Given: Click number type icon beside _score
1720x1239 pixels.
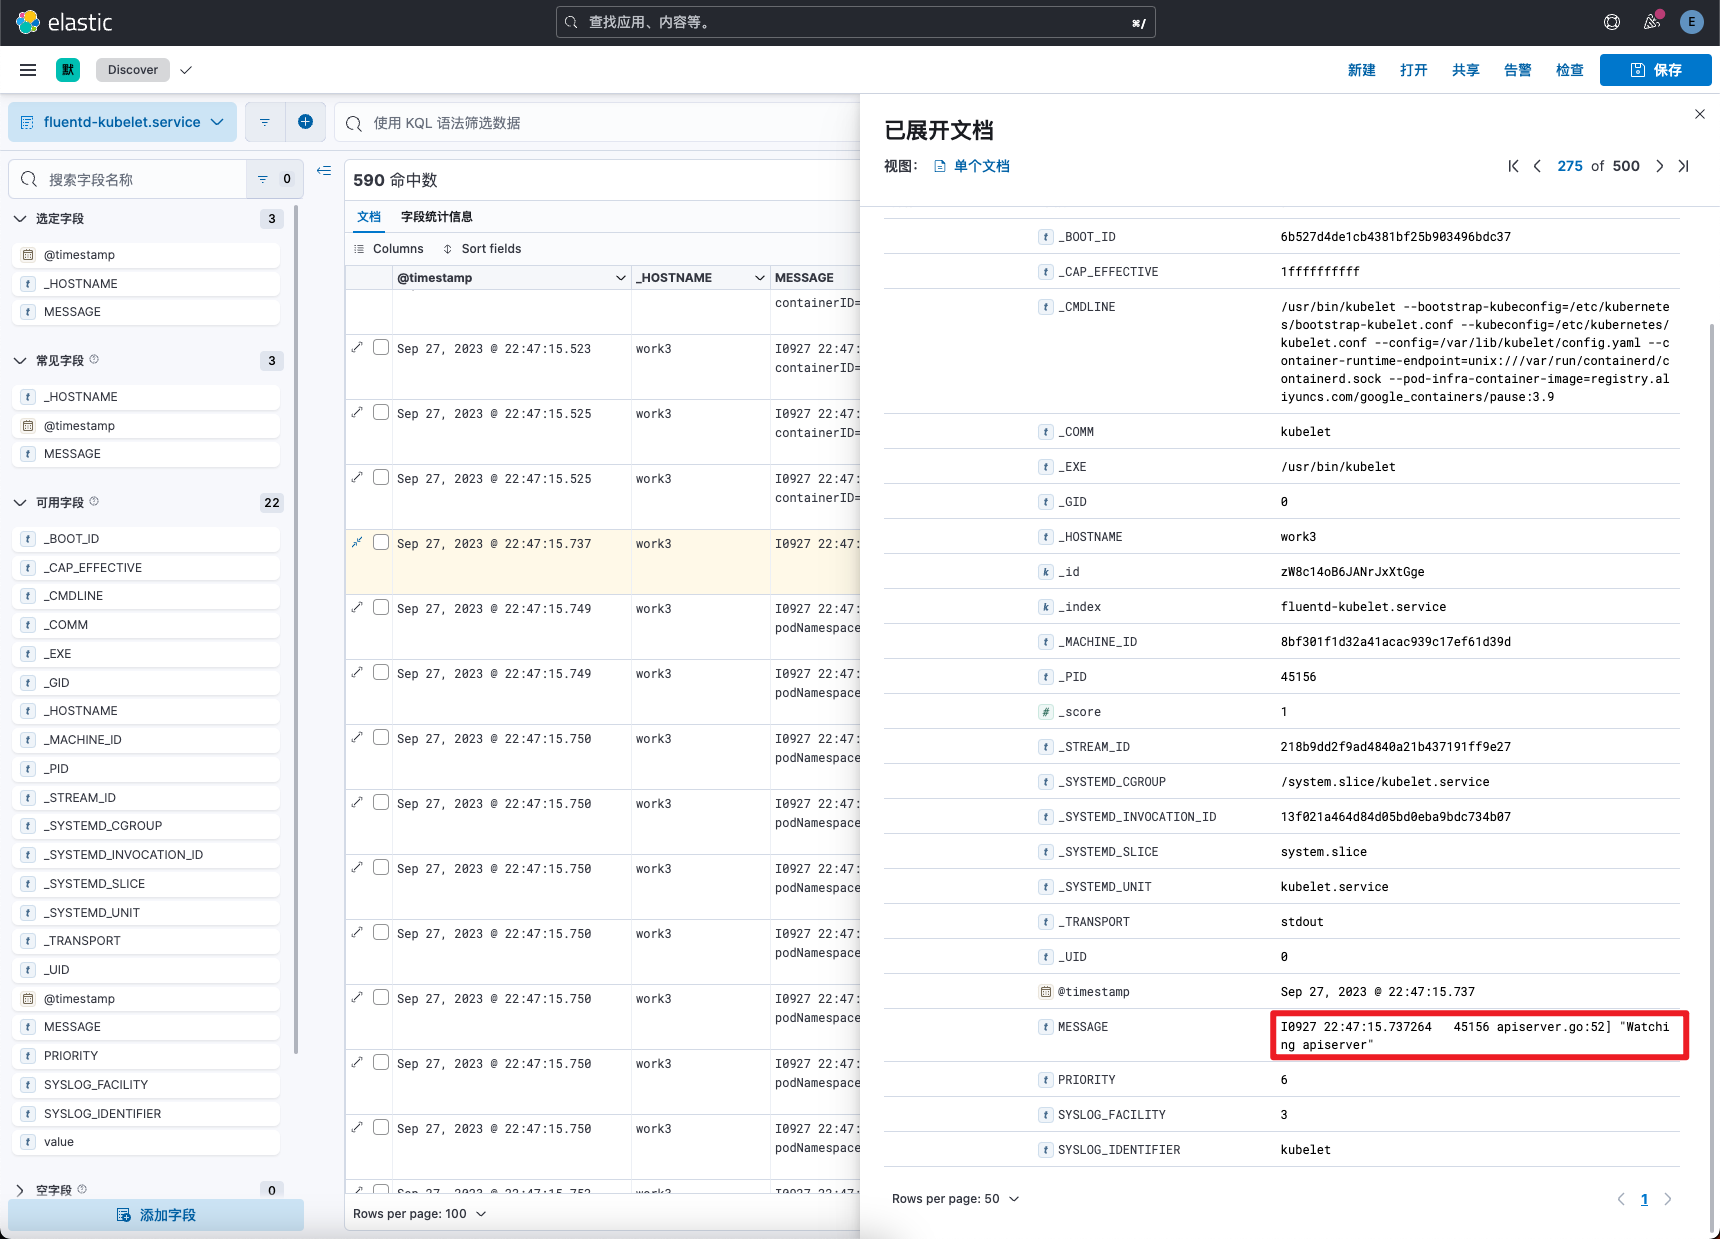Looking at the screenshot, I should click(x=1046, y=712).
